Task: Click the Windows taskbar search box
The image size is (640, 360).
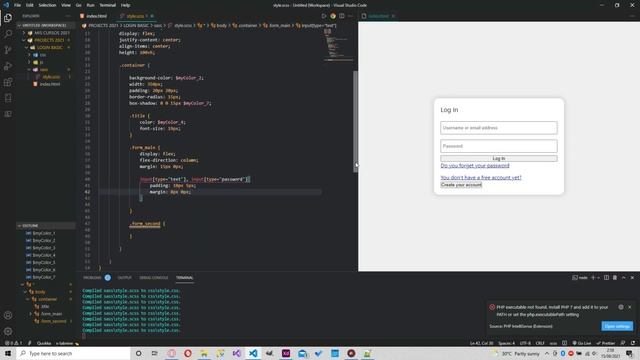Action: point(73,353)
